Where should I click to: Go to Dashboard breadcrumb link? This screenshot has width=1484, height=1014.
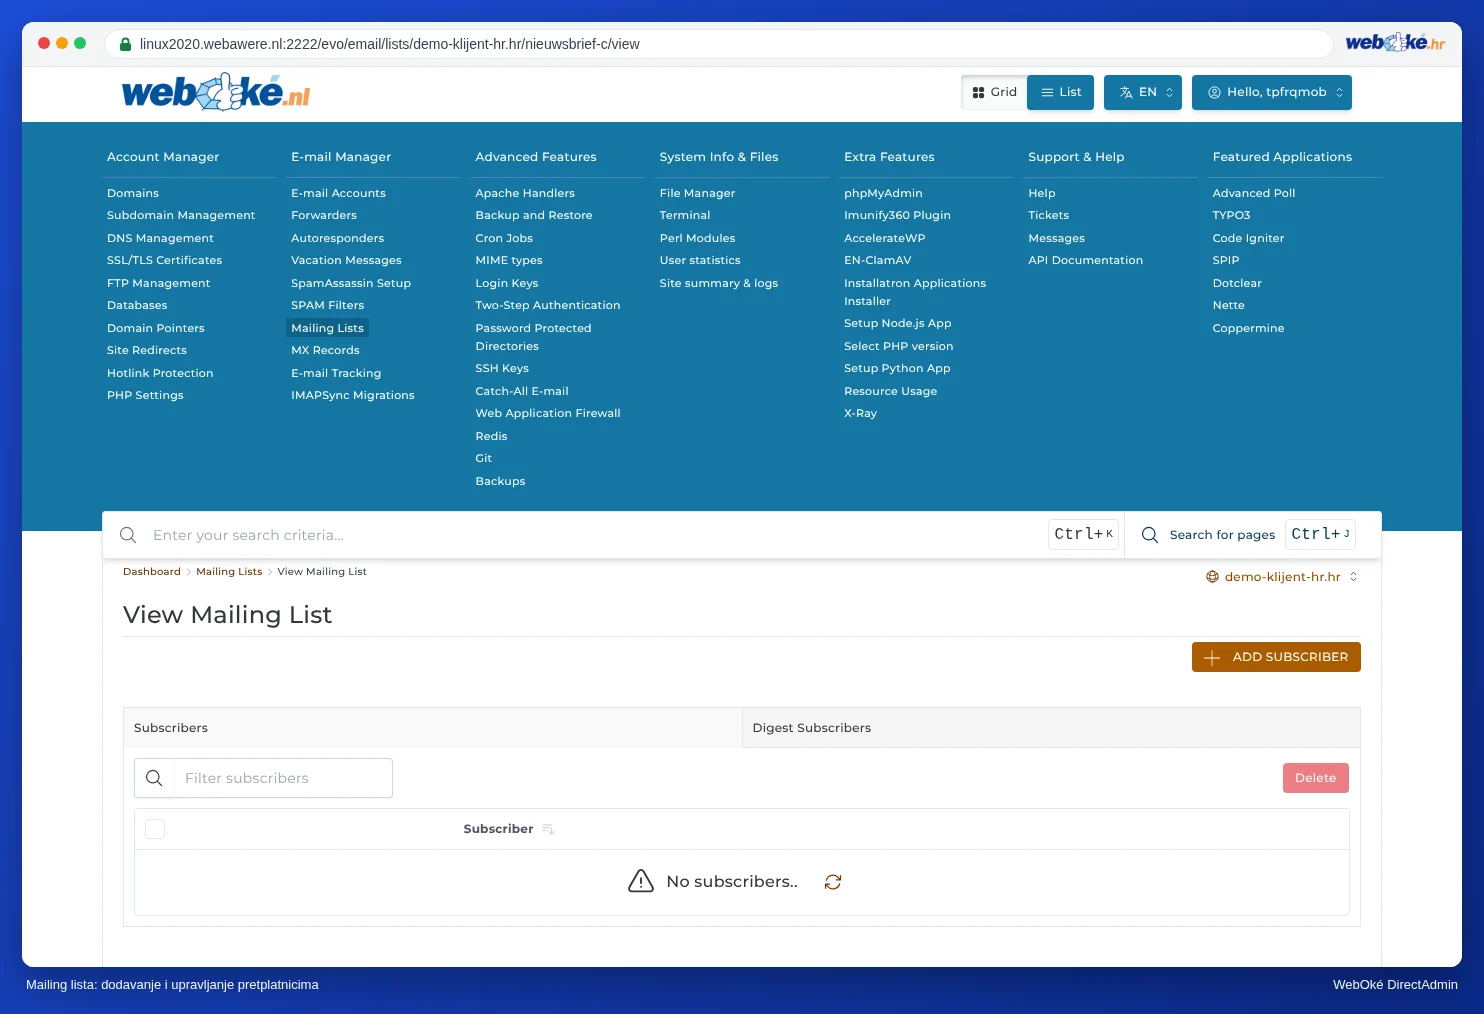click(x=152, y=572)
